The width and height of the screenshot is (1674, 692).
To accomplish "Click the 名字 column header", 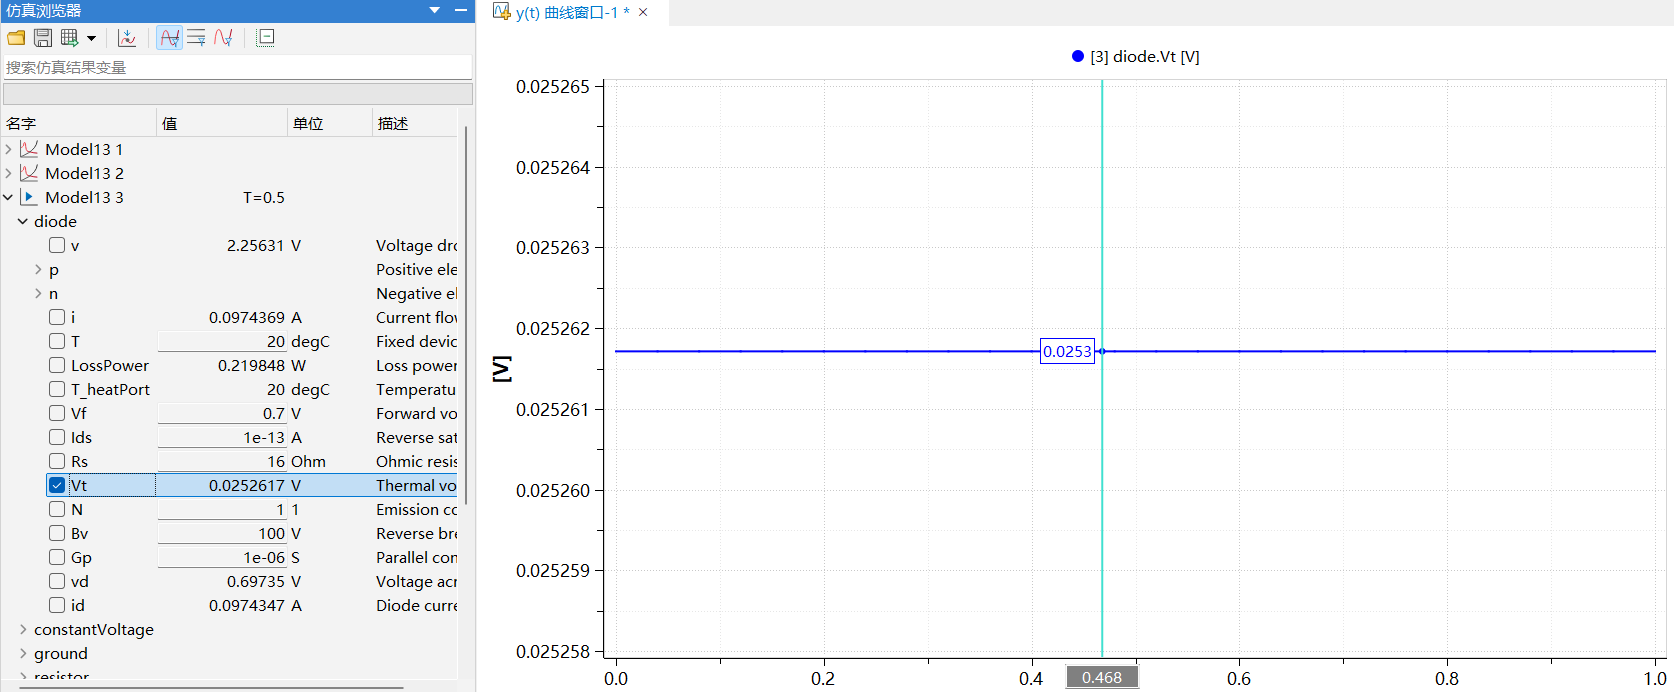I will coord(79,123).
